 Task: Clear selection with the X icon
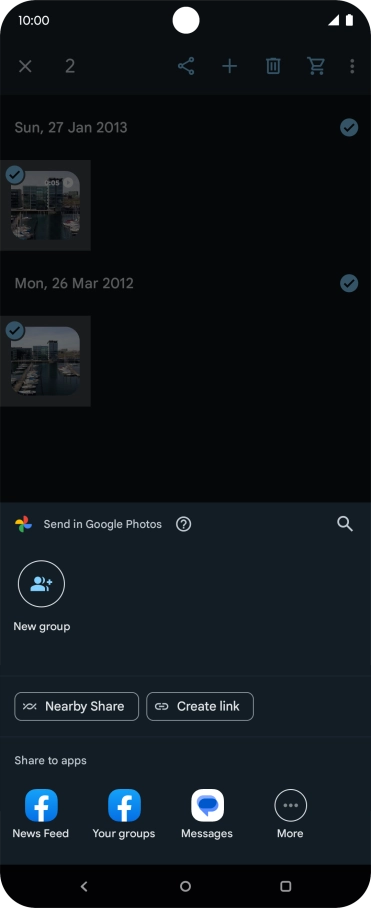click(x=25, y=66)
